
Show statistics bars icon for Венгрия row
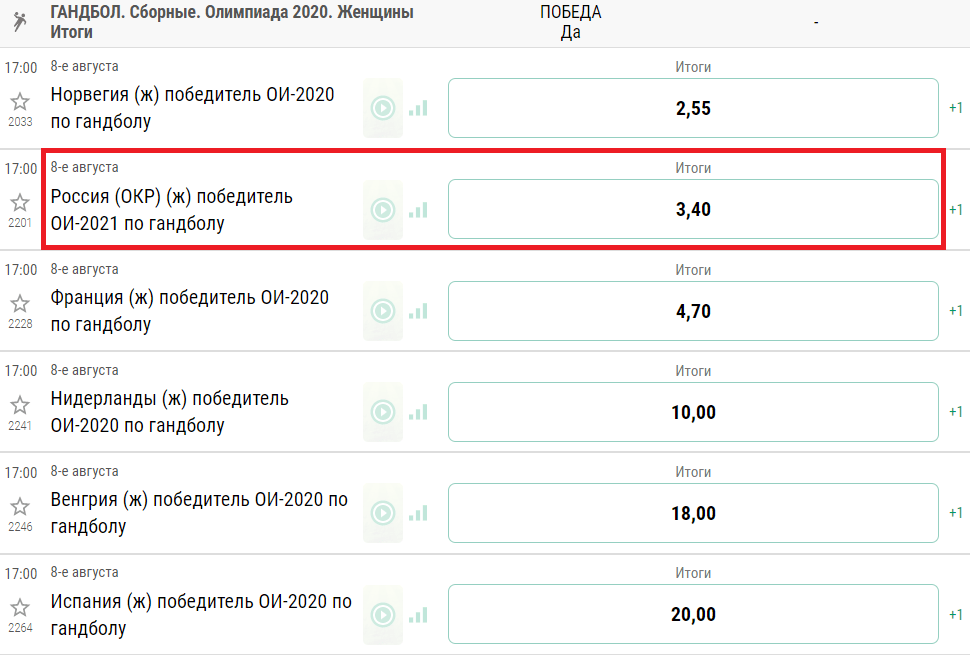pos(418,513)
